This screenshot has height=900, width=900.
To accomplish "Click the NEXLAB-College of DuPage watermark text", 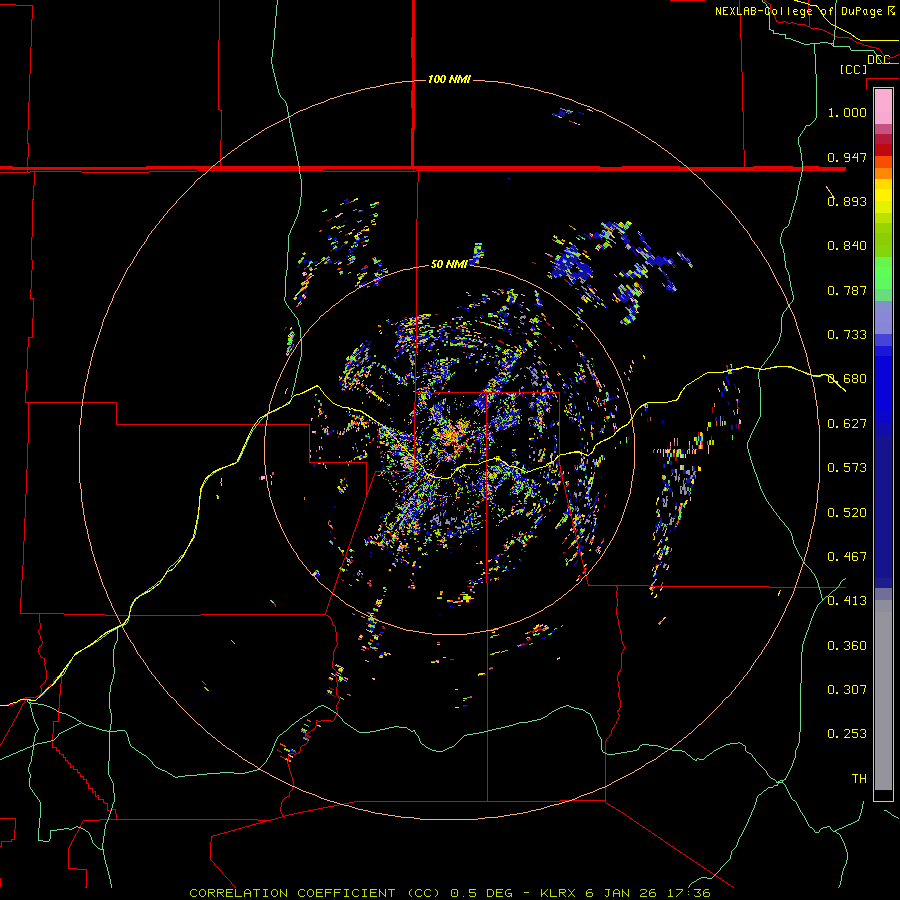I will (805, 11).
